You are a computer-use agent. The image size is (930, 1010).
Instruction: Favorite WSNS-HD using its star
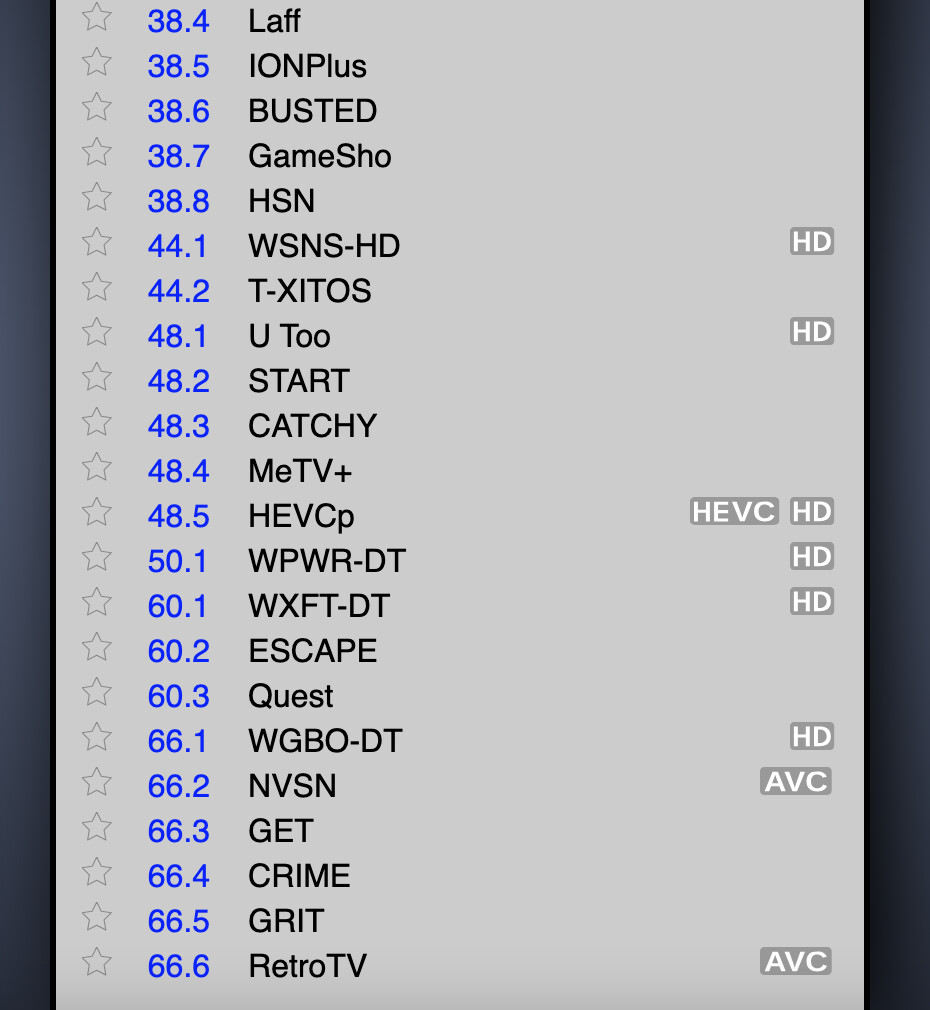97,243
